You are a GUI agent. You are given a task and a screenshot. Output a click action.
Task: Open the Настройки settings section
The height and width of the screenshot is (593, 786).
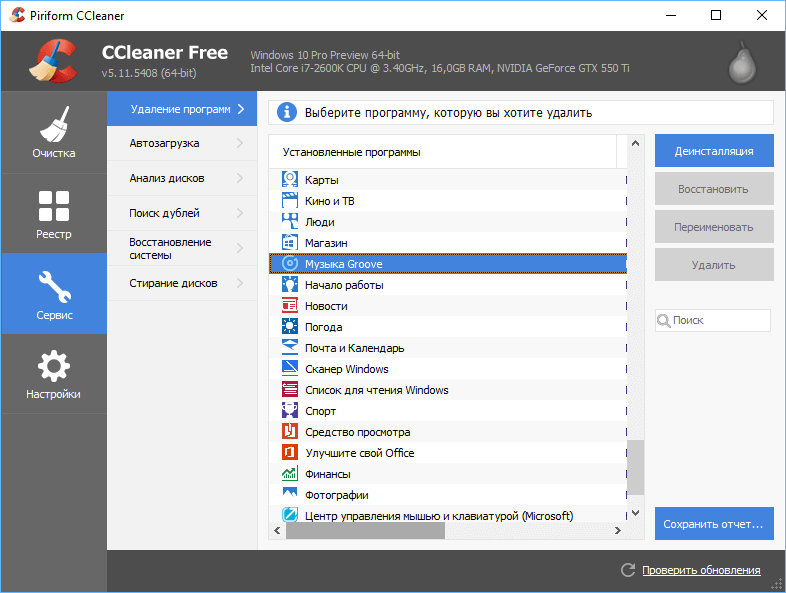[54, 374]
